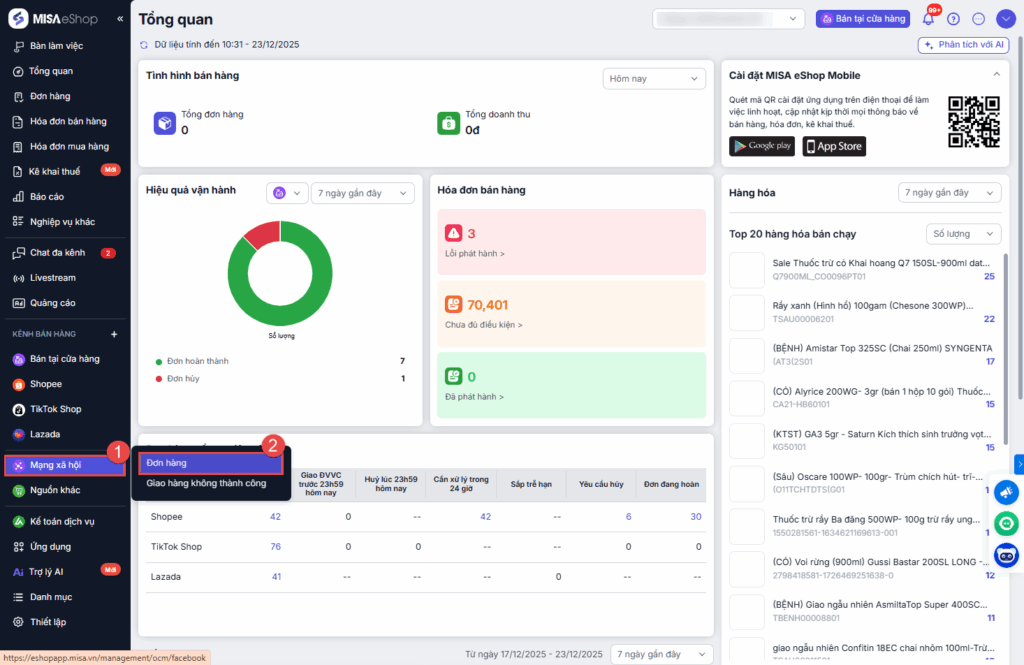The width and height of the screenshot is (1024, 665).
Task: Click the Kế toán dịch vụ icon
Action: pos(18,521)
